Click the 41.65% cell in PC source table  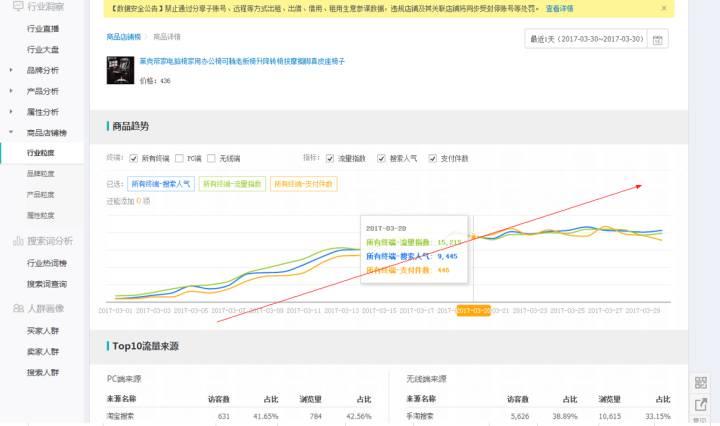point(266,416)
